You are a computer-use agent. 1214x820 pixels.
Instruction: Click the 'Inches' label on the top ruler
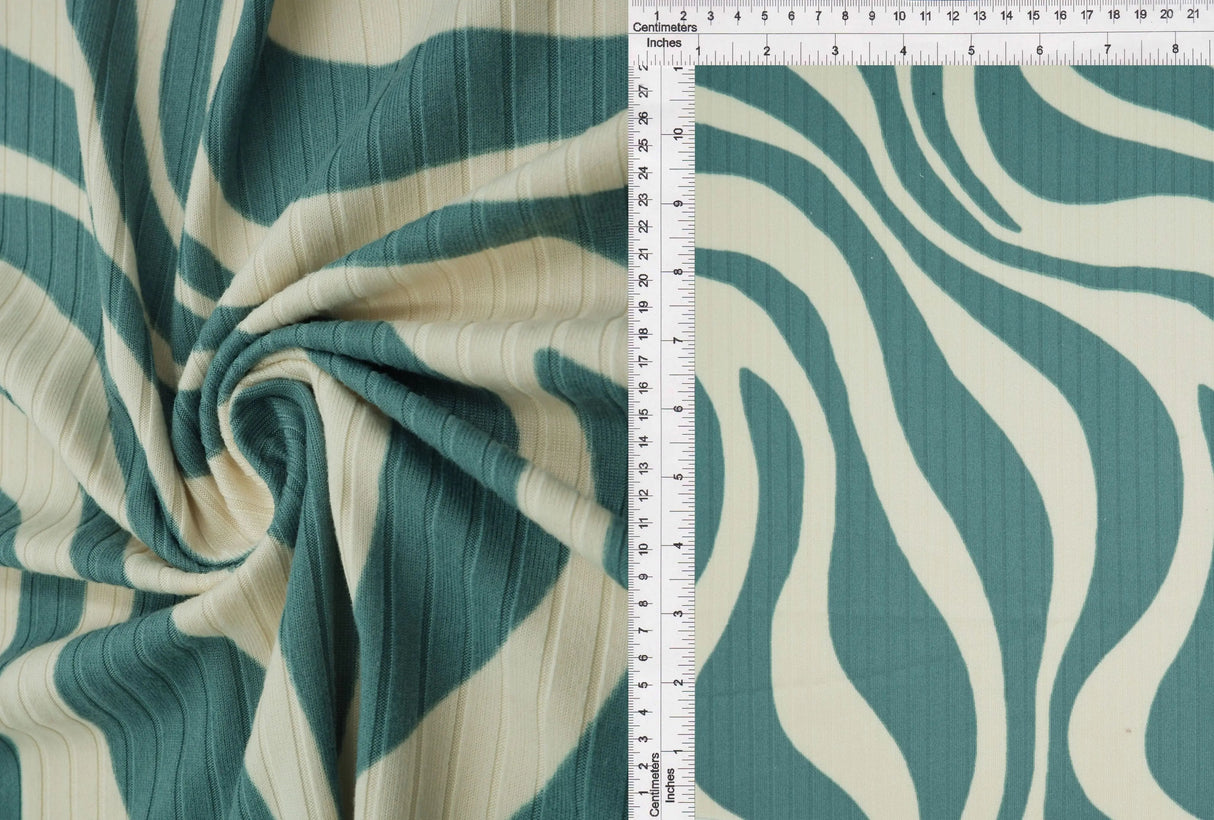666,43
